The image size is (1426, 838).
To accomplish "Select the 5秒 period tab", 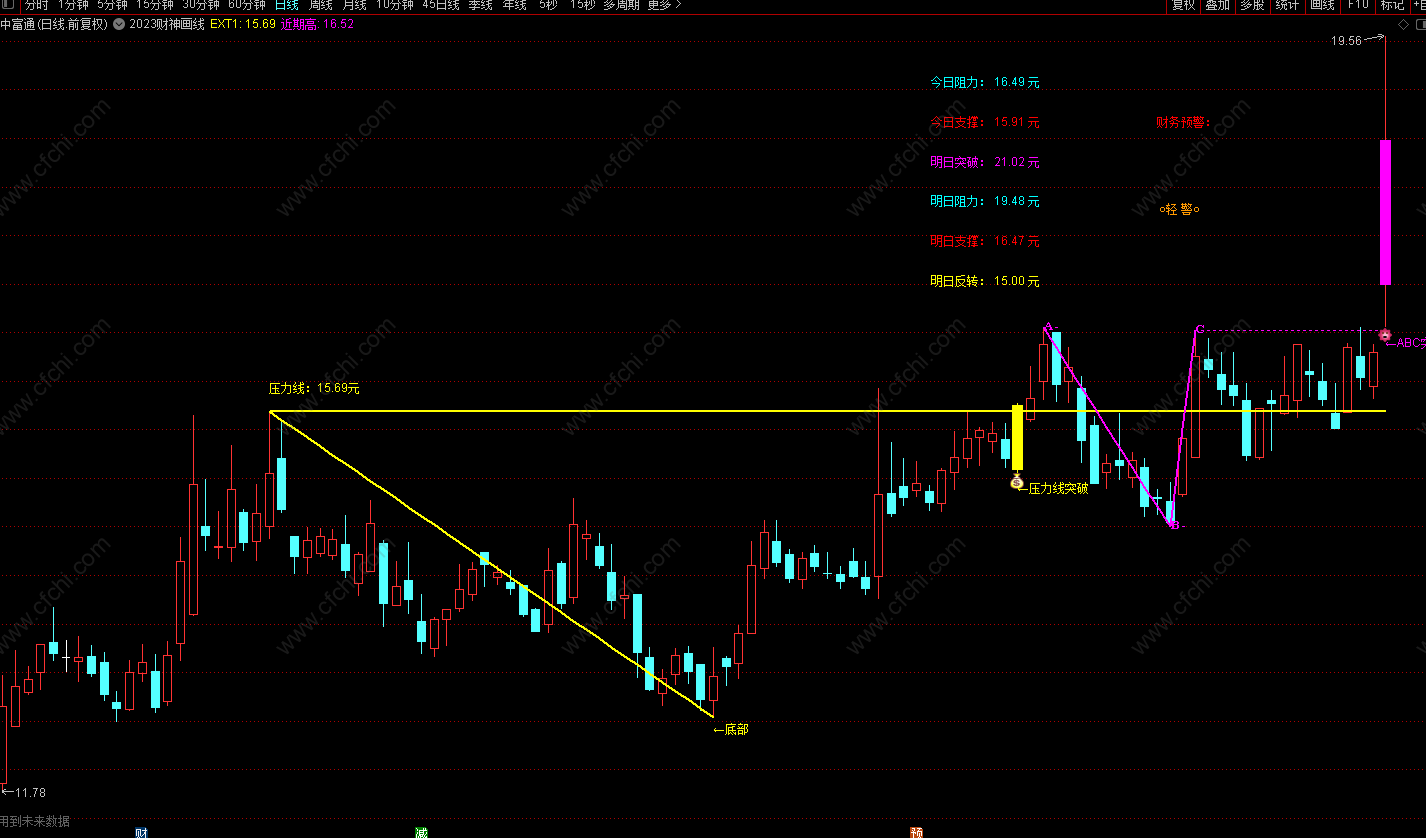I will pyautogui.click(x=548, y=5).
